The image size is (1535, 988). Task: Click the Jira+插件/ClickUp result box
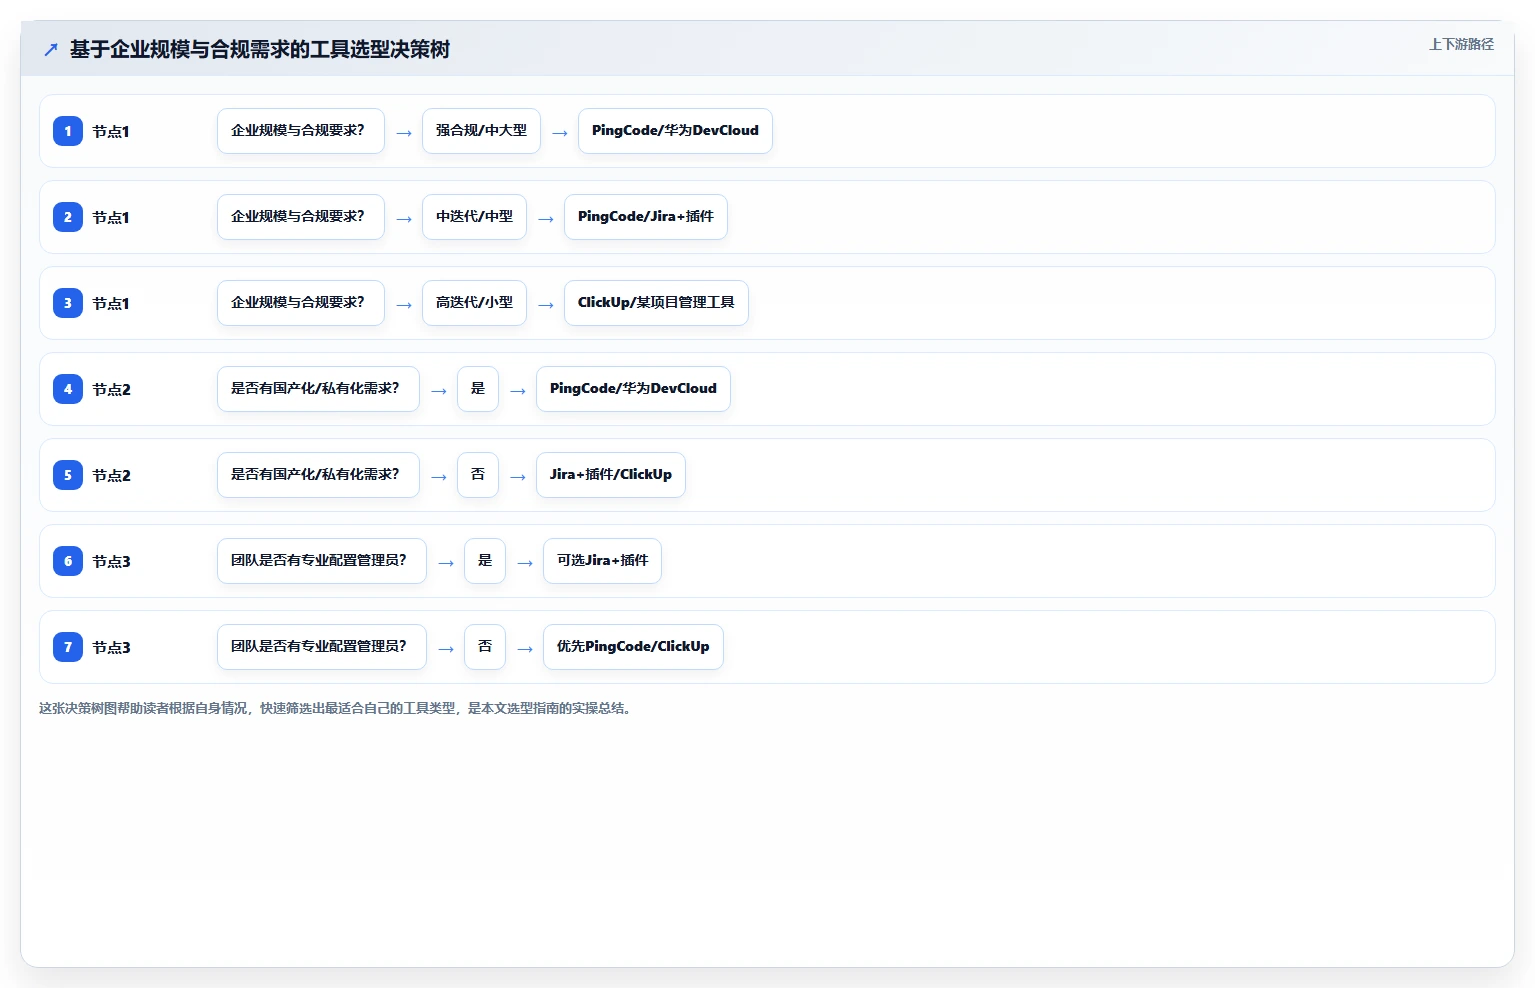[611, 475]
